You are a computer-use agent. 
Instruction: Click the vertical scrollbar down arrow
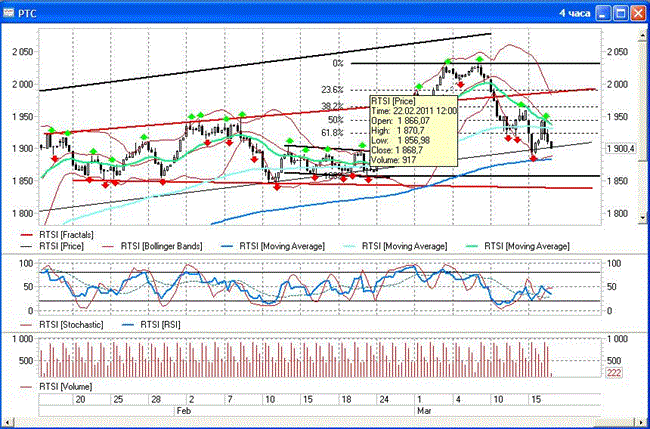pos(642,217)
